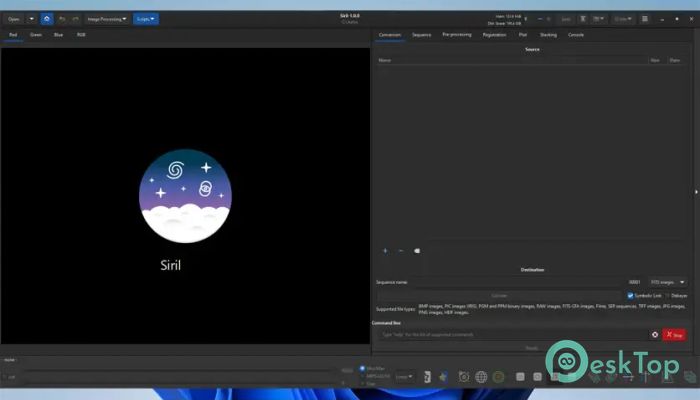Viewport: 700px width, 400px height.
Task: Click the redo arrow icon
Action: pyautogui.click(x=75, y=19)
